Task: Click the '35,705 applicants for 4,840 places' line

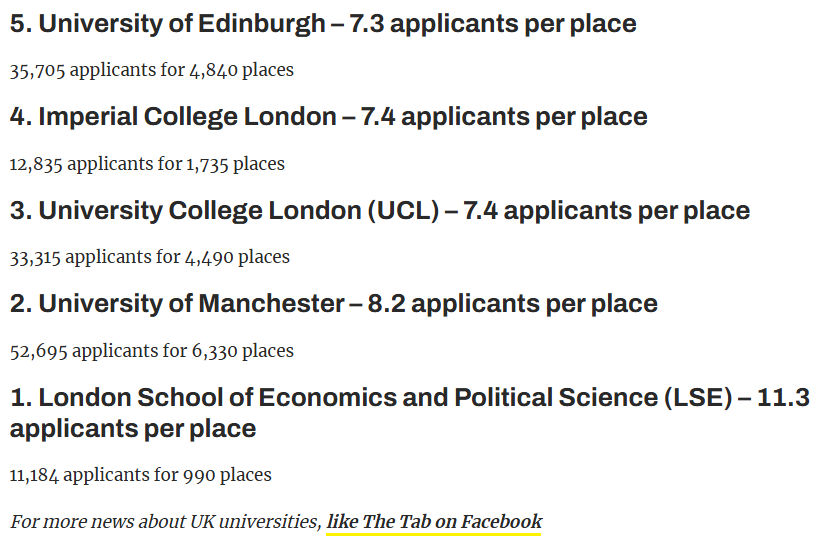Action: [x=152, y=70]
